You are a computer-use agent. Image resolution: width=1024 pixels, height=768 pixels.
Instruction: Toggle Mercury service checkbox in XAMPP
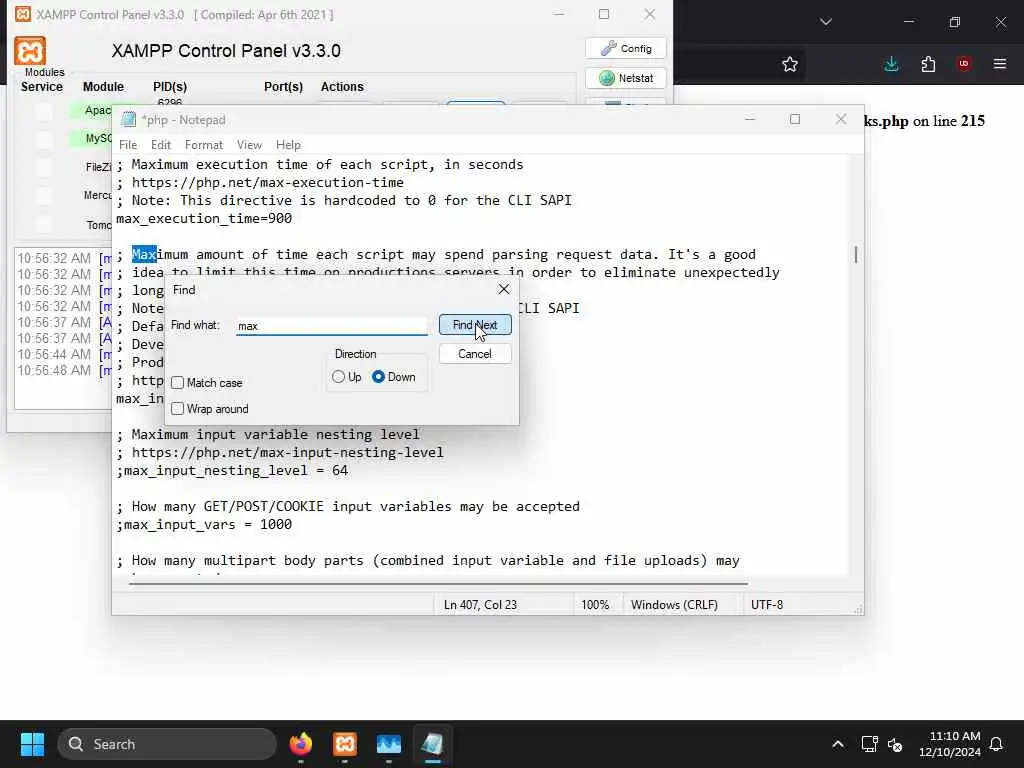pyautogui.click(x=44, y=195)
